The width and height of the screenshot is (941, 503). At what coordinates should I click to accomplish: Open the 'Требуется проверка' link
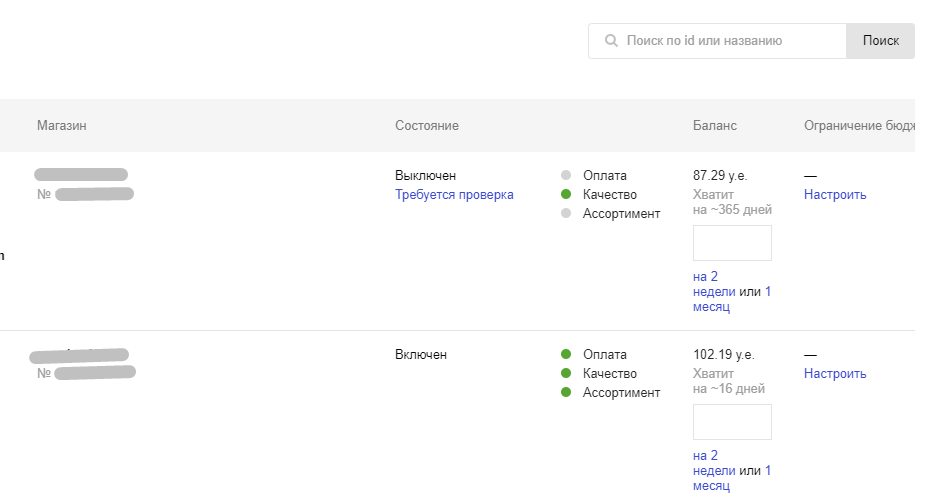click(x=454, y=195)
